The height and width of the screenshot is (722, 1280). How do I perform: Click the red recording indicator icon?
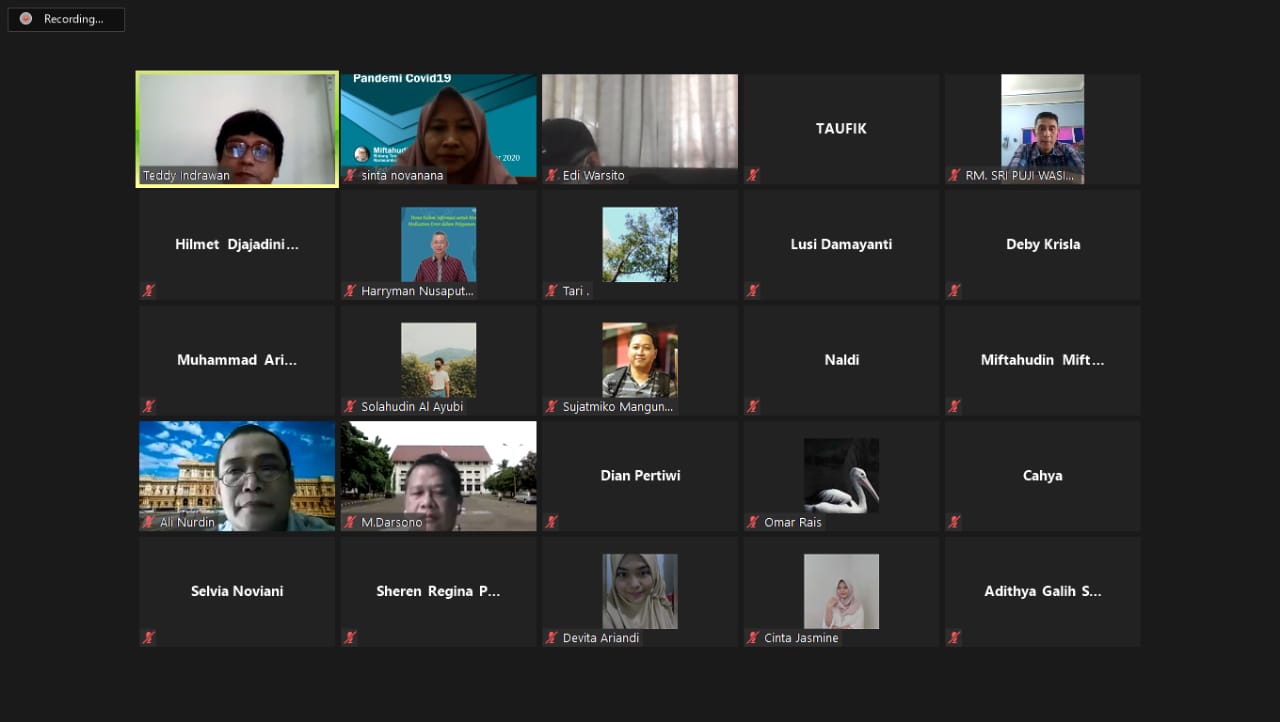coord(25,19)
